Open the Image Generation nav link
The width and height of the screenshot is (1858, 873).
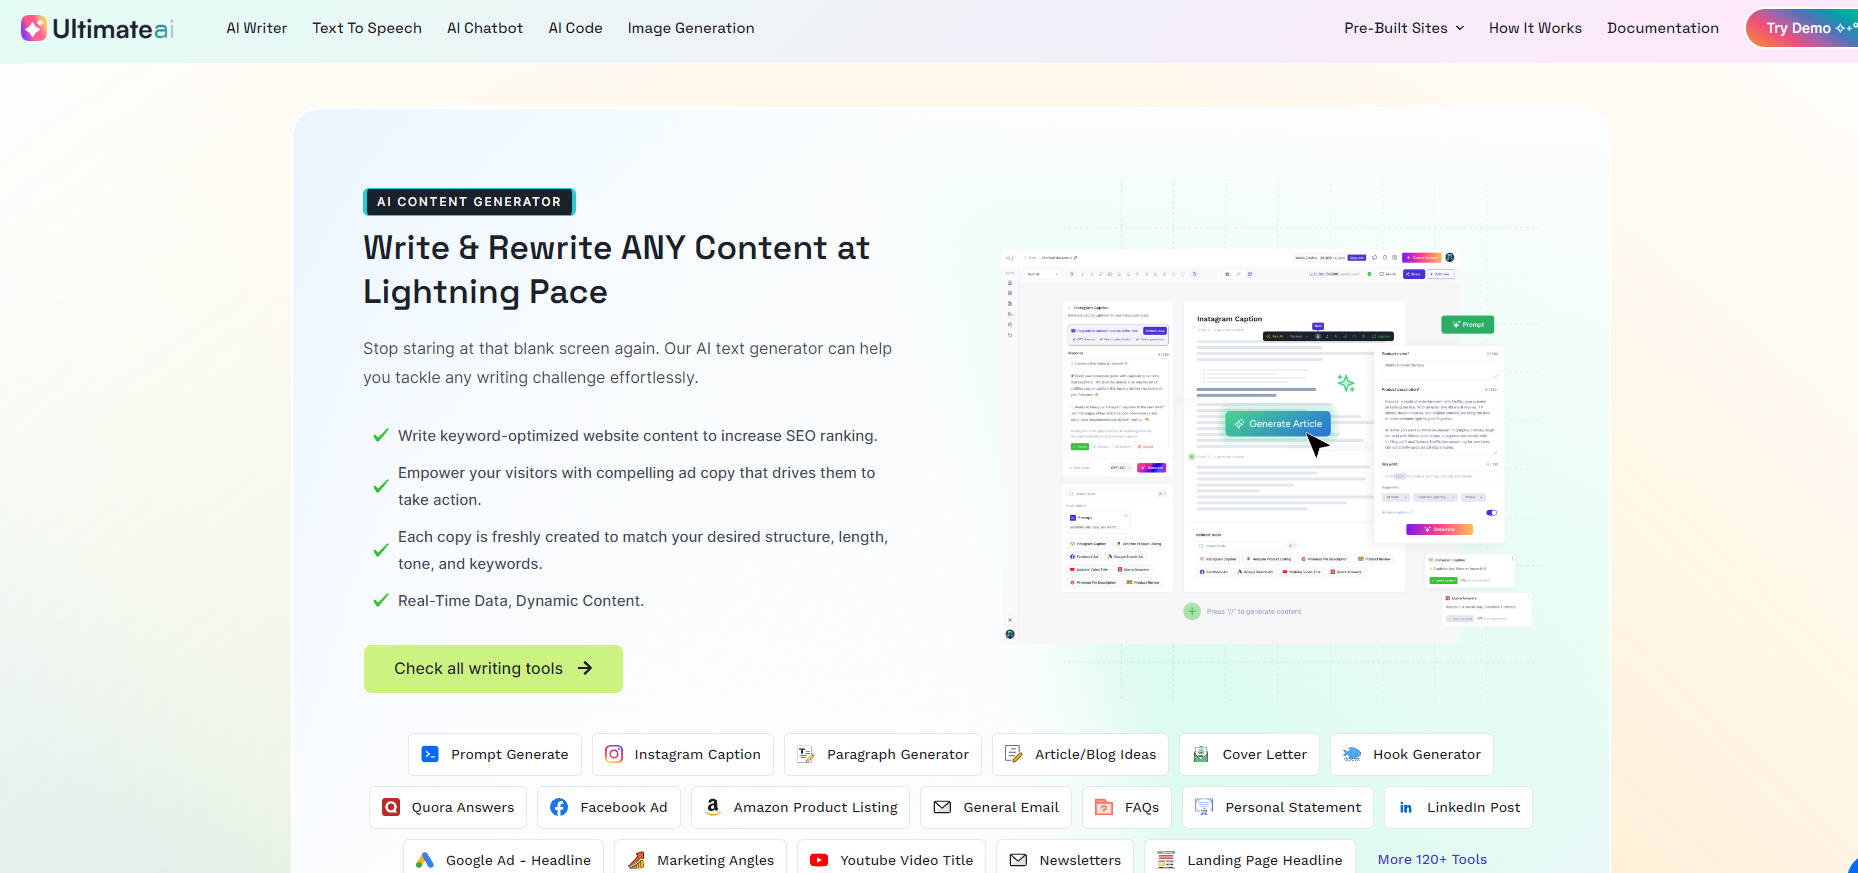coord(691,28)
